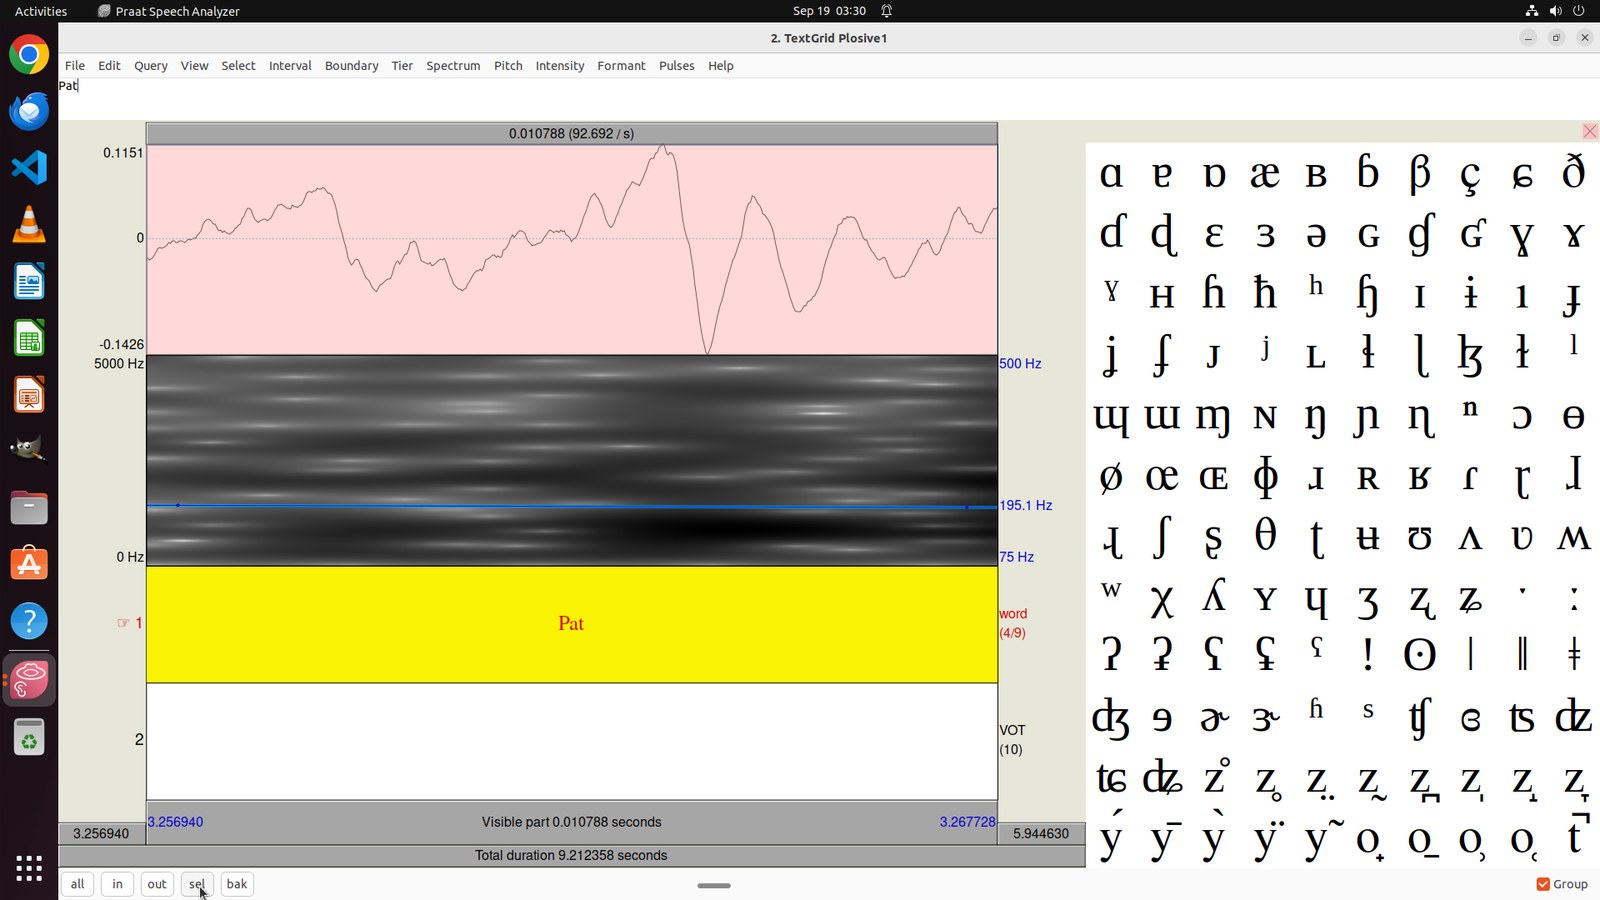
Task: Insert the æ symbol from IPA chart
Action: point(1264,174)
